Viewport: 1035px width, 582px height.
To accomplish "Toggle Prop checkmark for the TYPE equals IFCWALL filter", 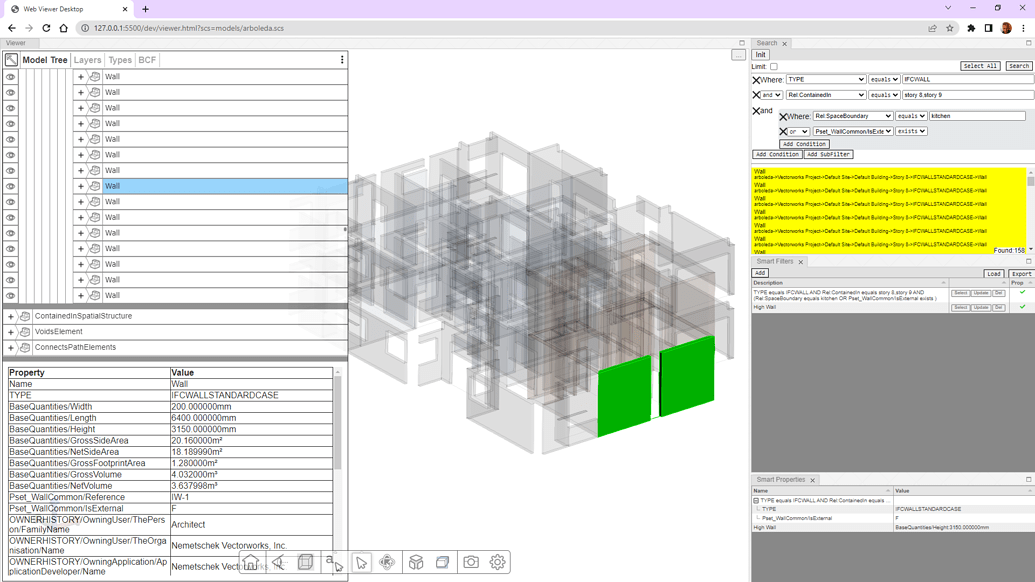I will coord(1022,292).
